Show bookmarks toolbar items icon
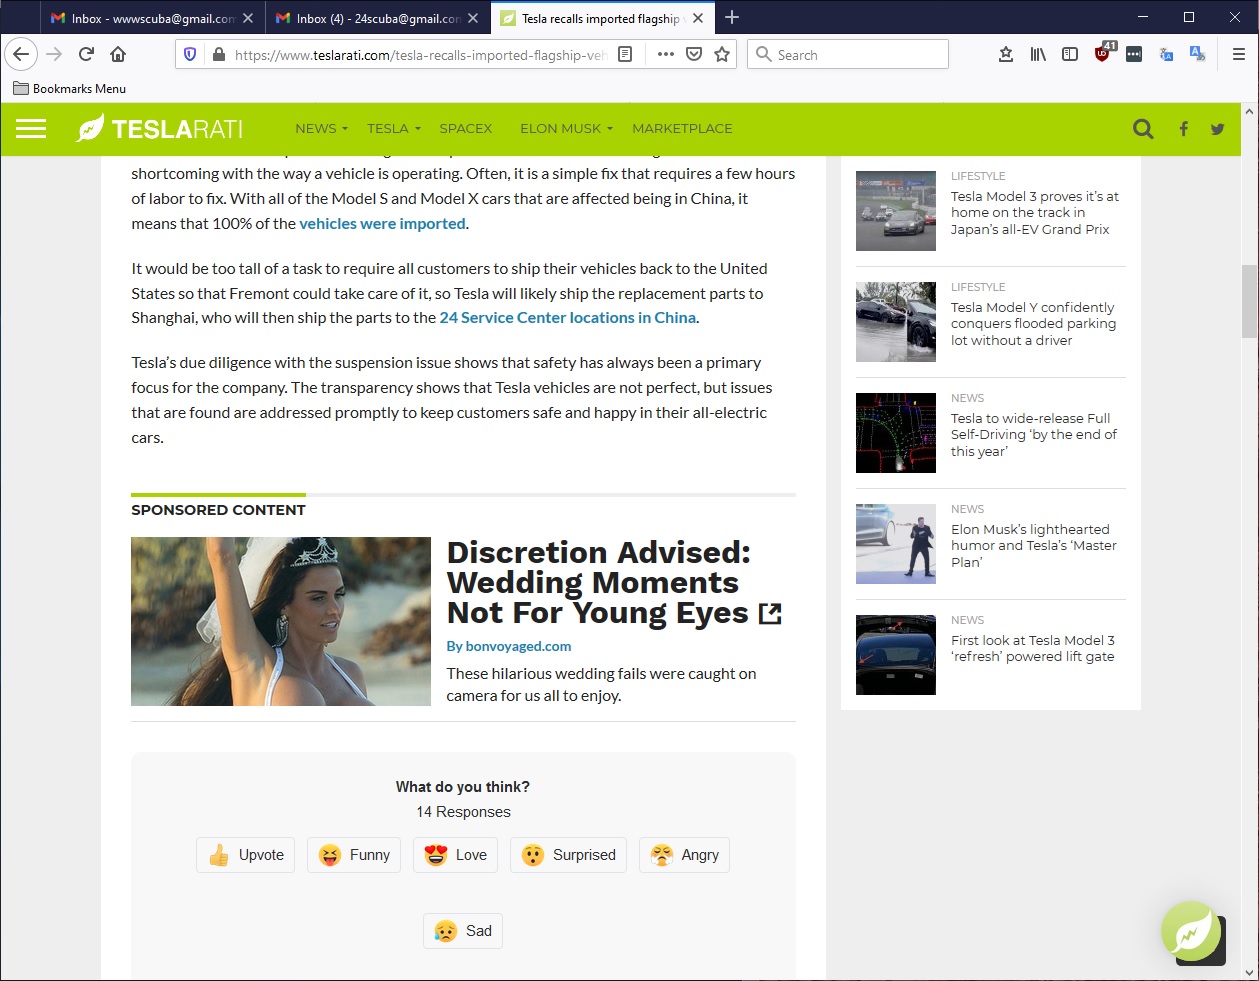The width and height of the screenshot is (1259, 981). [x=1006, y=54]
